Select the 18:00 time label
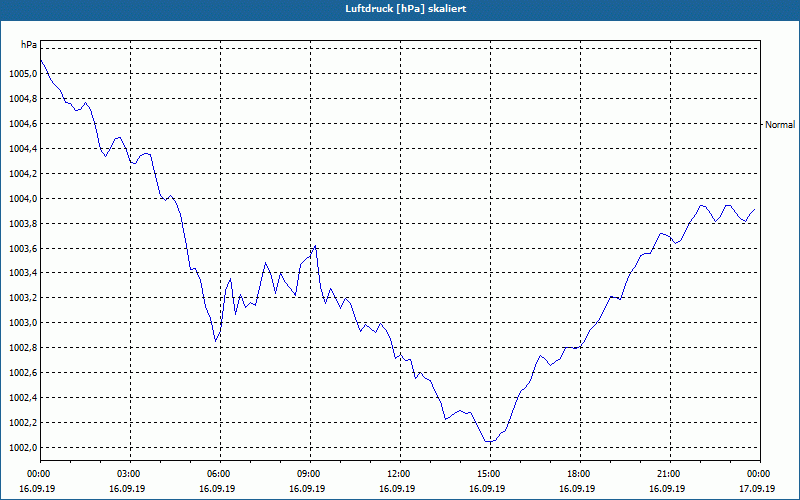 [580, 473]
